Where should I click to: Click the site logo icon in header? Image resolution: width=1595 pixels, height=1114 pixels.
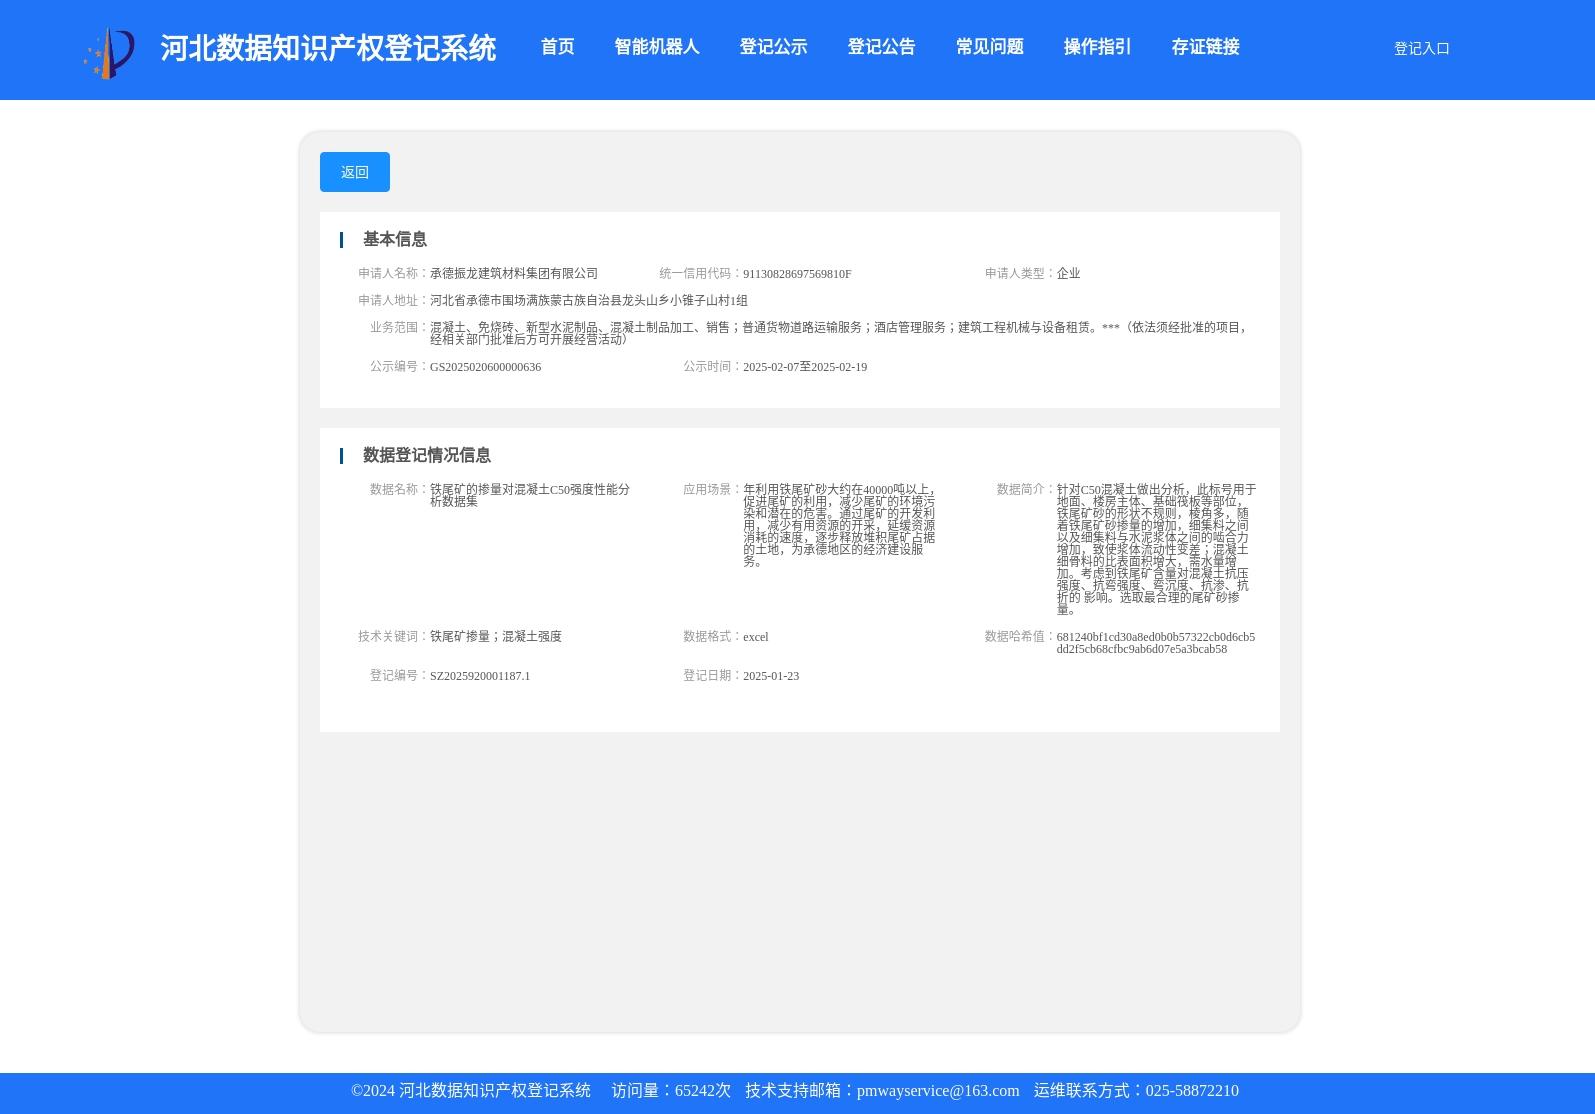click(109, 53)
